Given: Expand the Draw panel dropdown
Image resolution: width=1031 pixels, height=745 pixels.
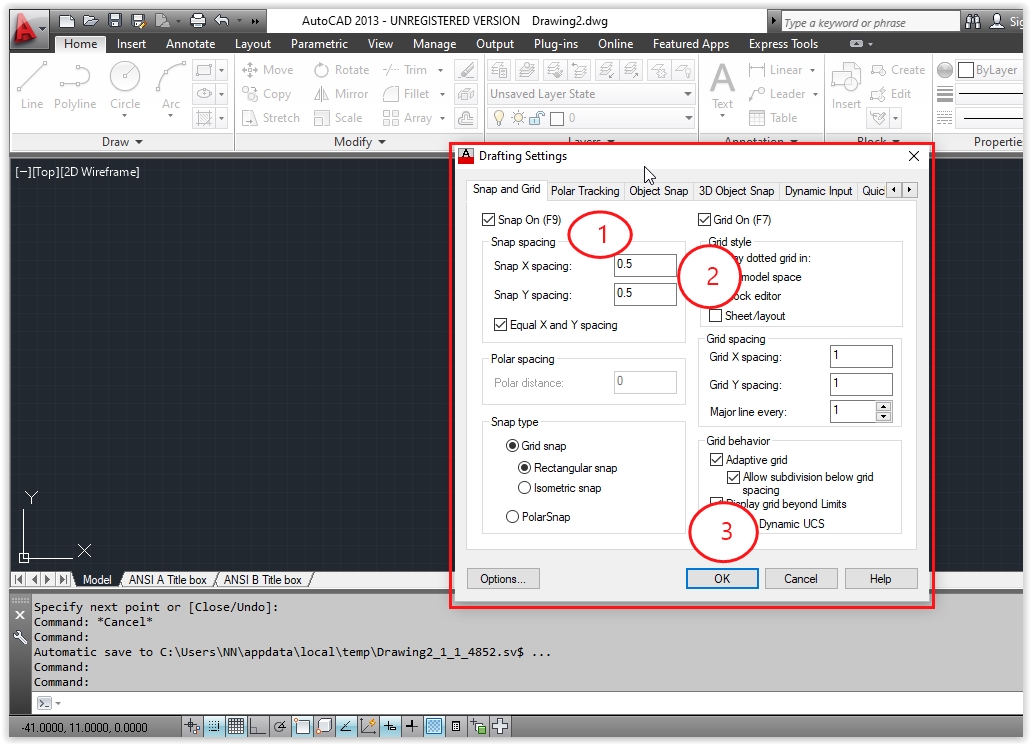Looking at the screenshot, I should (x=122, y=142).
